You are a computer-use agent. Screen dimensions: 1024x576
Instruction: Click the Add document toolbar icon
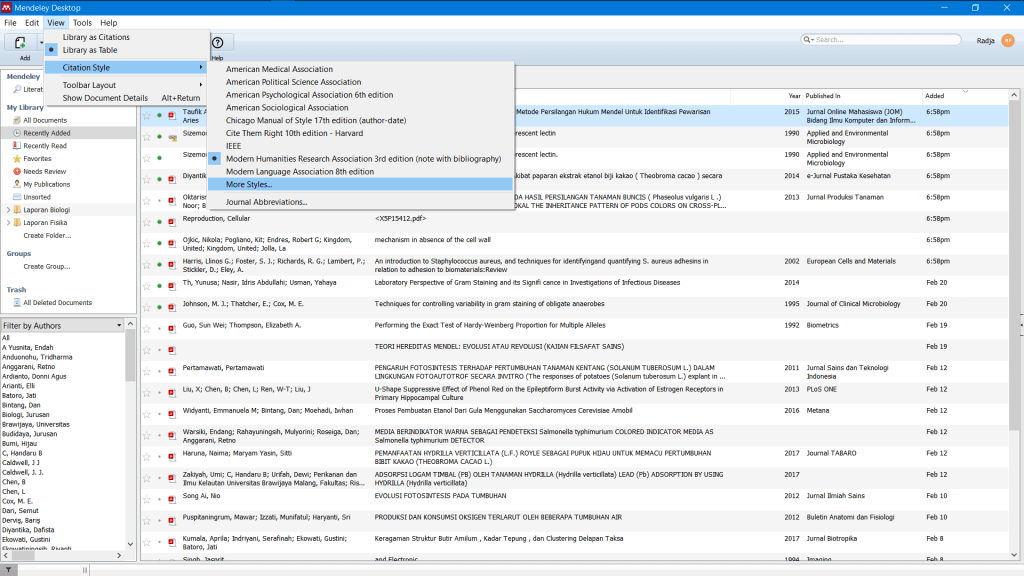20,43
